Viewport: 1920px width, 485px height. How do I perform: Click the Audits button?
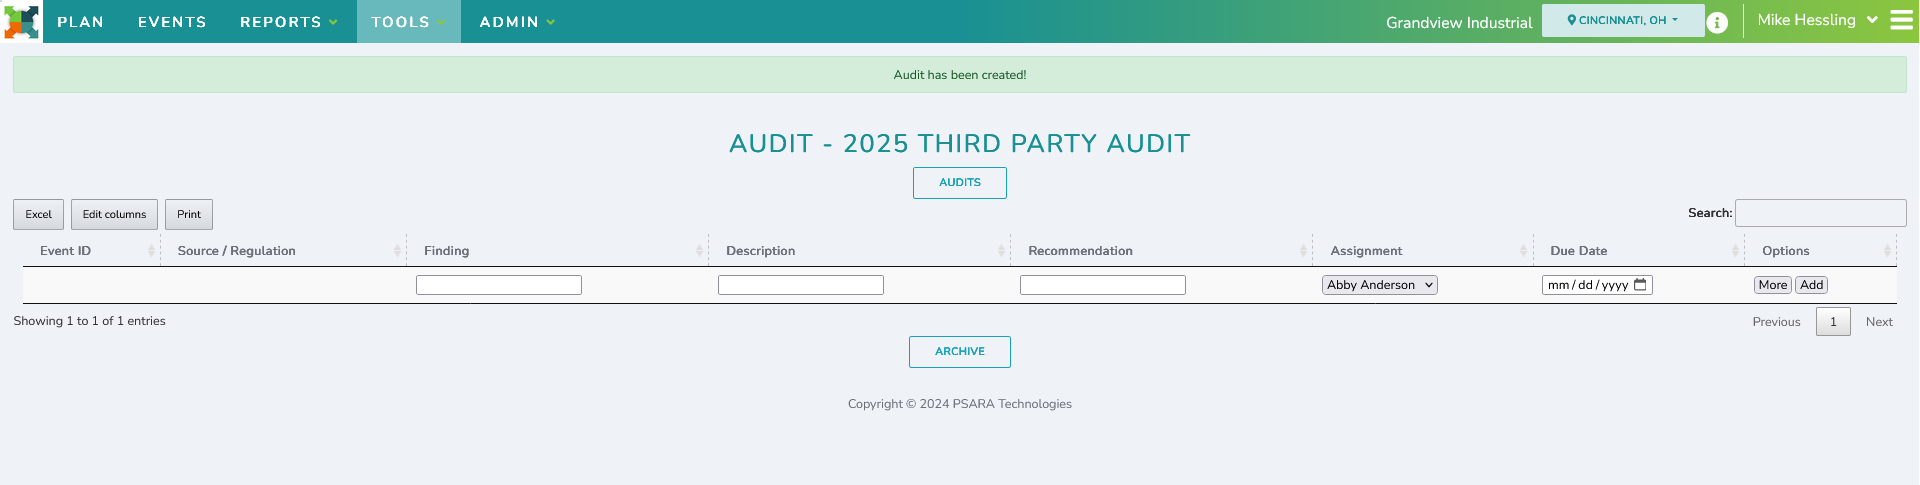tap(959, 183)
